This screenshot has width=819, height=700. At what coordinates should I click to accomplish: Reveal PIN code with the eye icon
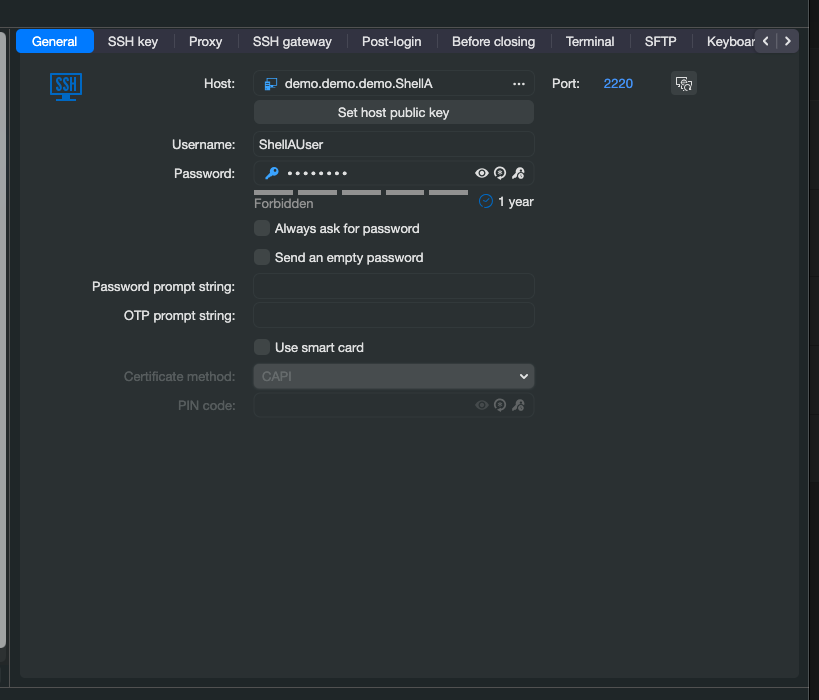coord(482,405)
